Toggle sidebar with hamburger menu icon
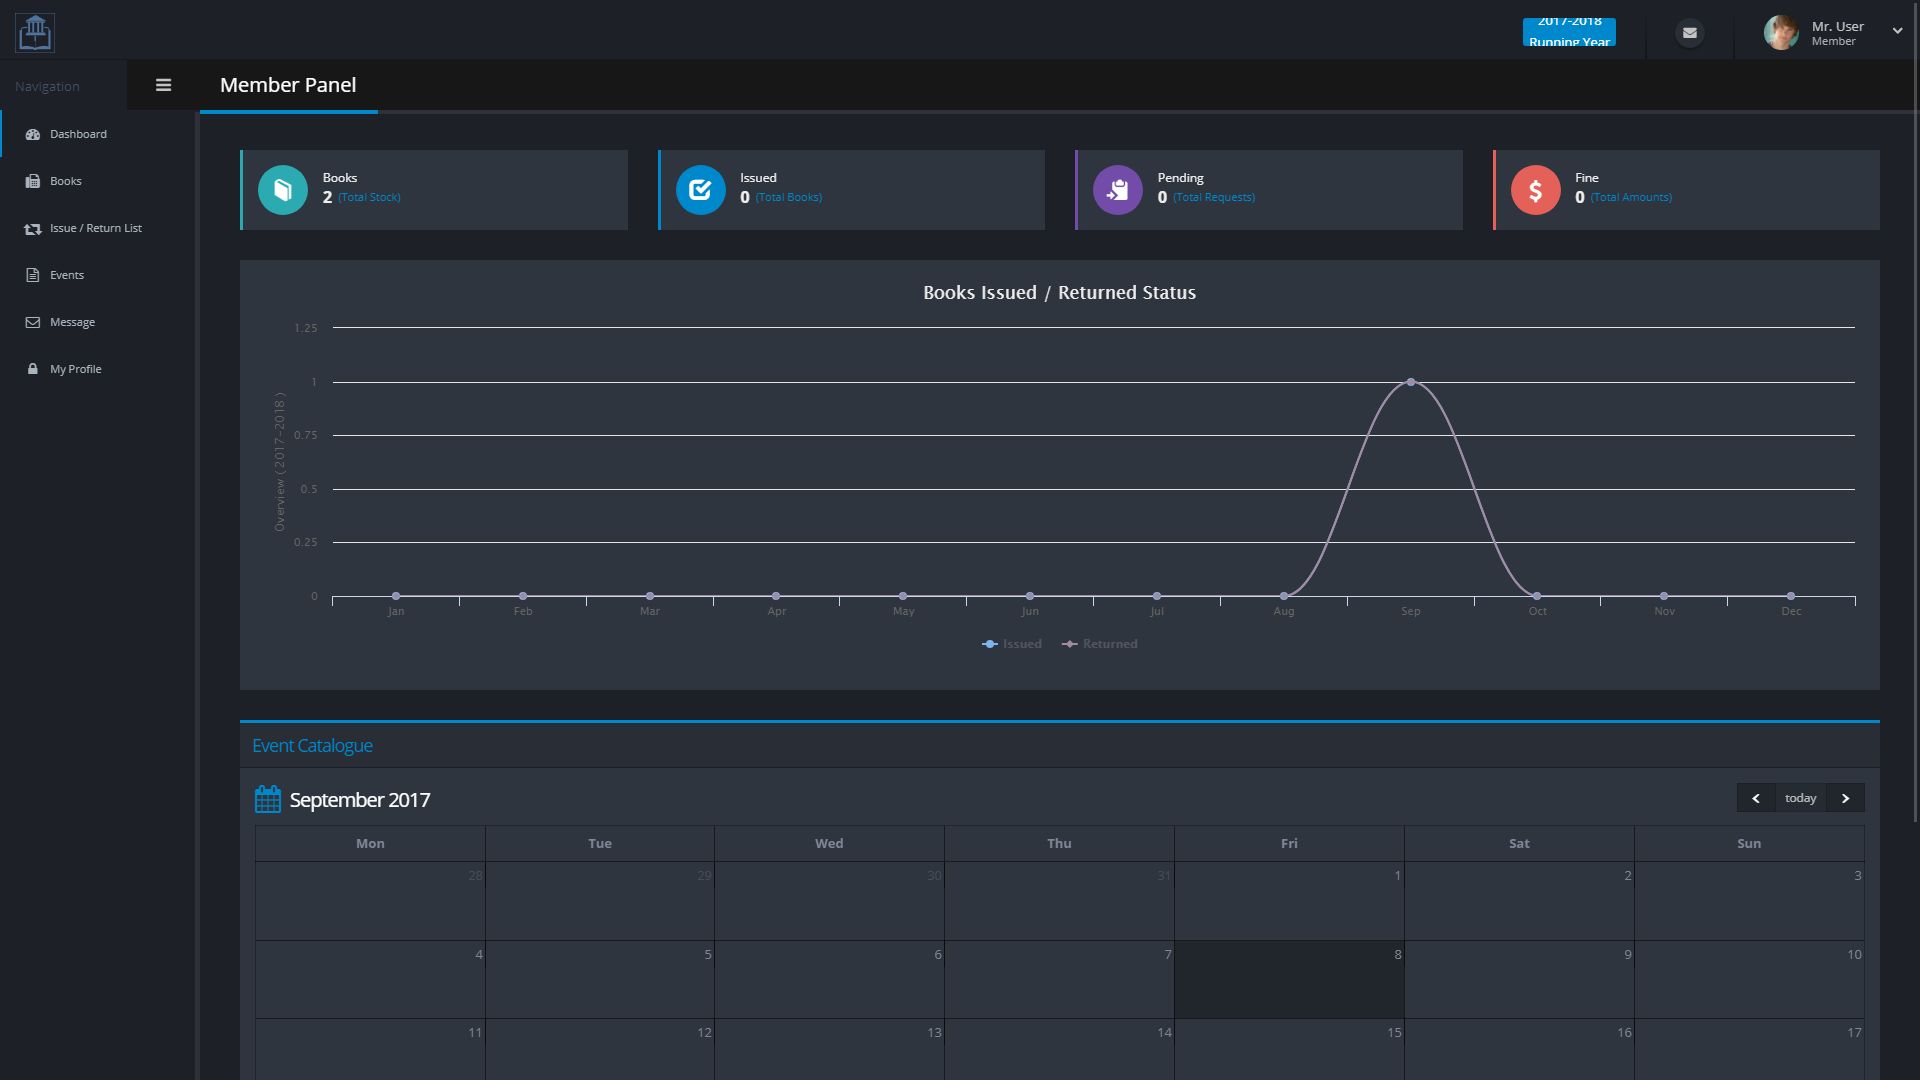1920x1080 pixels. coord(163,85)
